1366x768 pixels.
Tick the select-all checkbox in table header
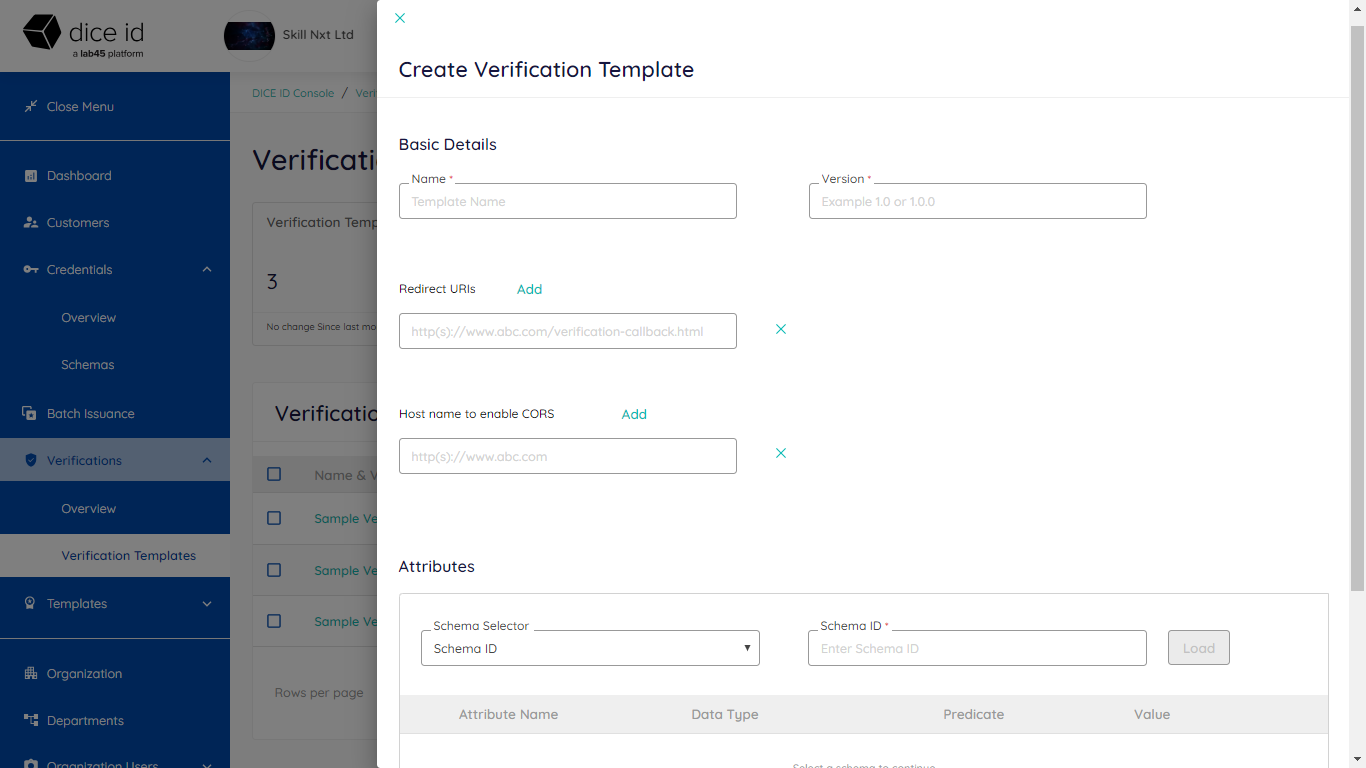coord(274,474)
